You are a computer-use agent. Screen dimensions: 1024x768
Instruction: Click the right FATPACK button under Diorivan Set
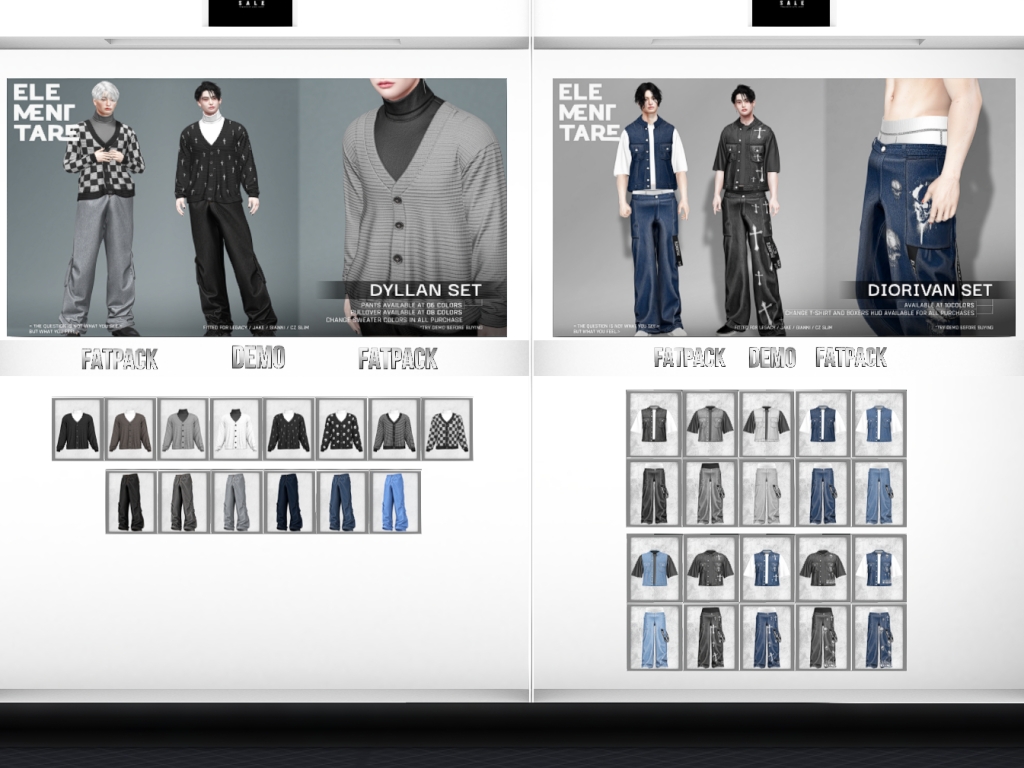[851, 358]
